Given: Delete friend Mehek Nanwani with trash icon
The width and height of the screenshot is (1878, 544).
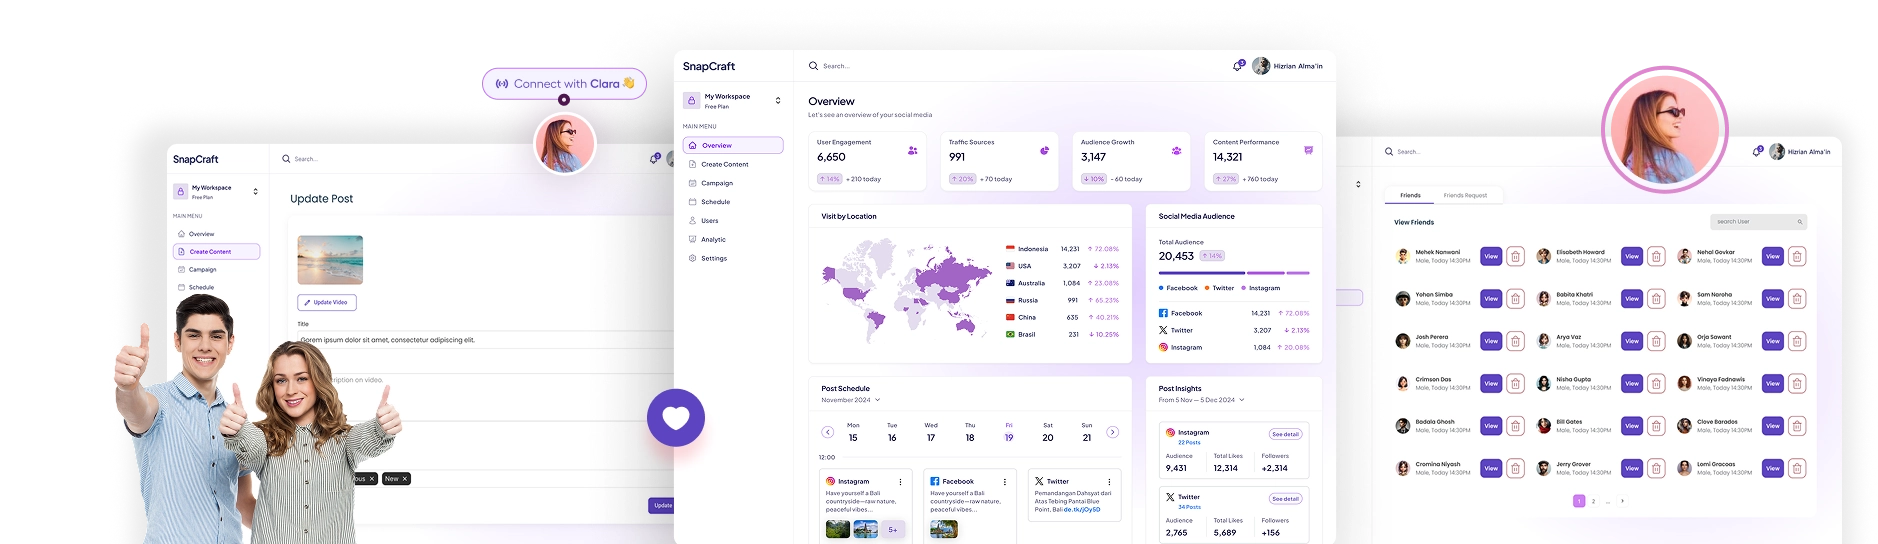Looking at the screenshot, I should (x=1515, y=257).
